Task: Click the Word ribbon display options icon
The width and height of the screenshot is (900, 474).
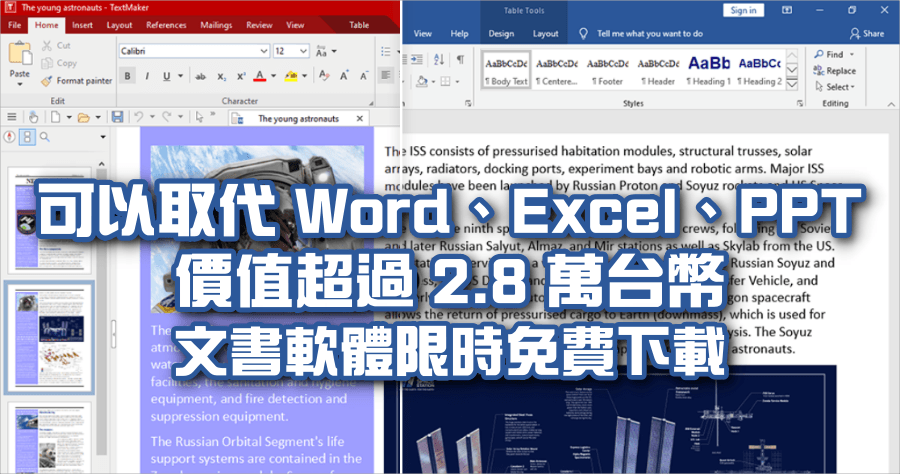Action: tap(787, 10)
